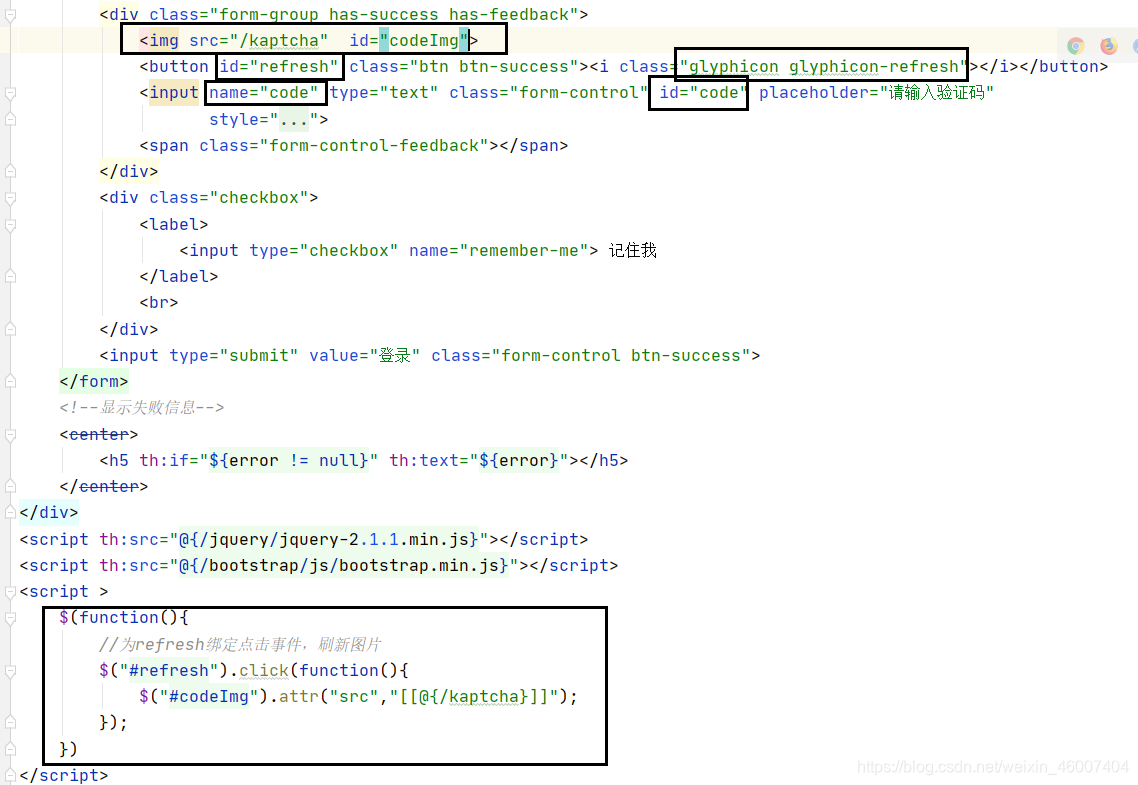Click the jquery-2.1.1.min.js script path
The width and height of the screenshot is (1138, 785).
pyautogui.click(x=329, y=540)
